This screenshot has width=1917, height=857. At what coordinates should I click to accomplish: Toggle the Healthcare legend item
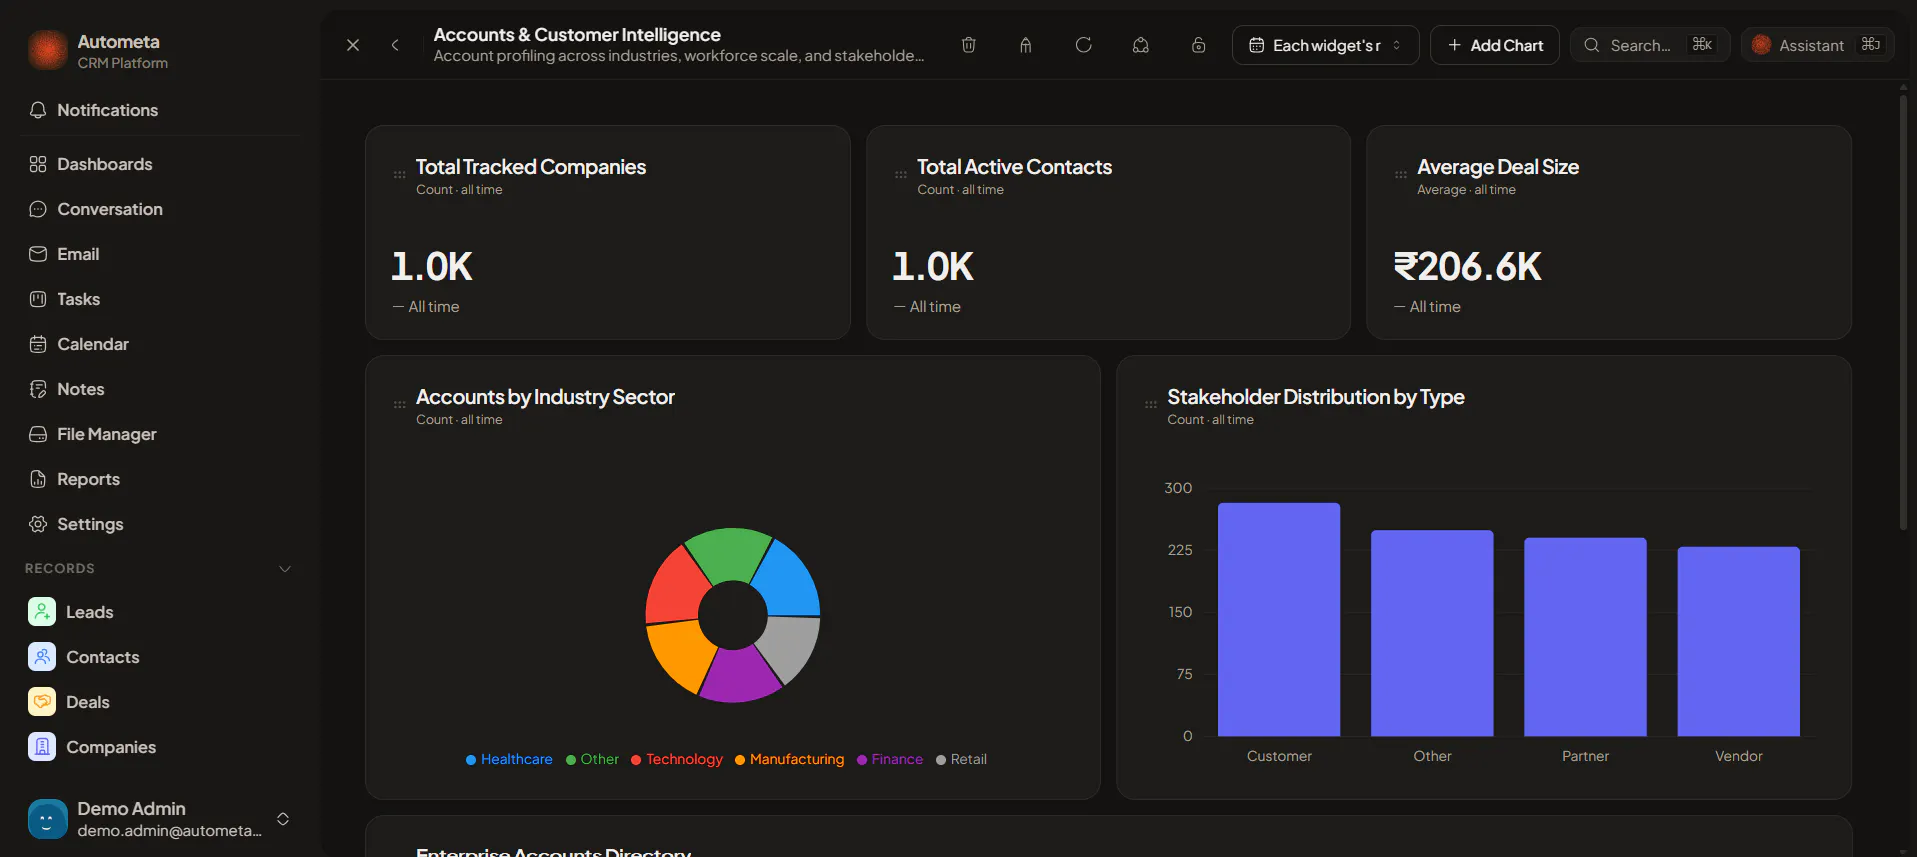(509, 760)
